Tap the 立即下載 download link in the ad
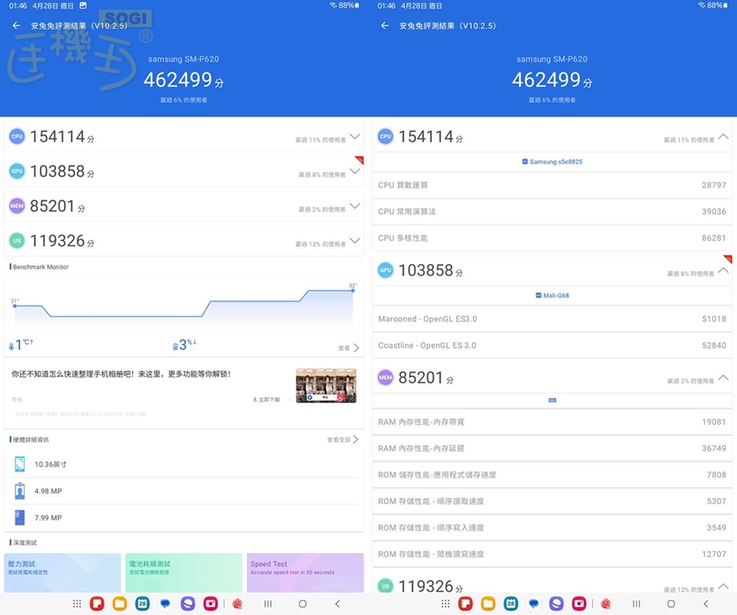The image size is (737, 615). 267,400
